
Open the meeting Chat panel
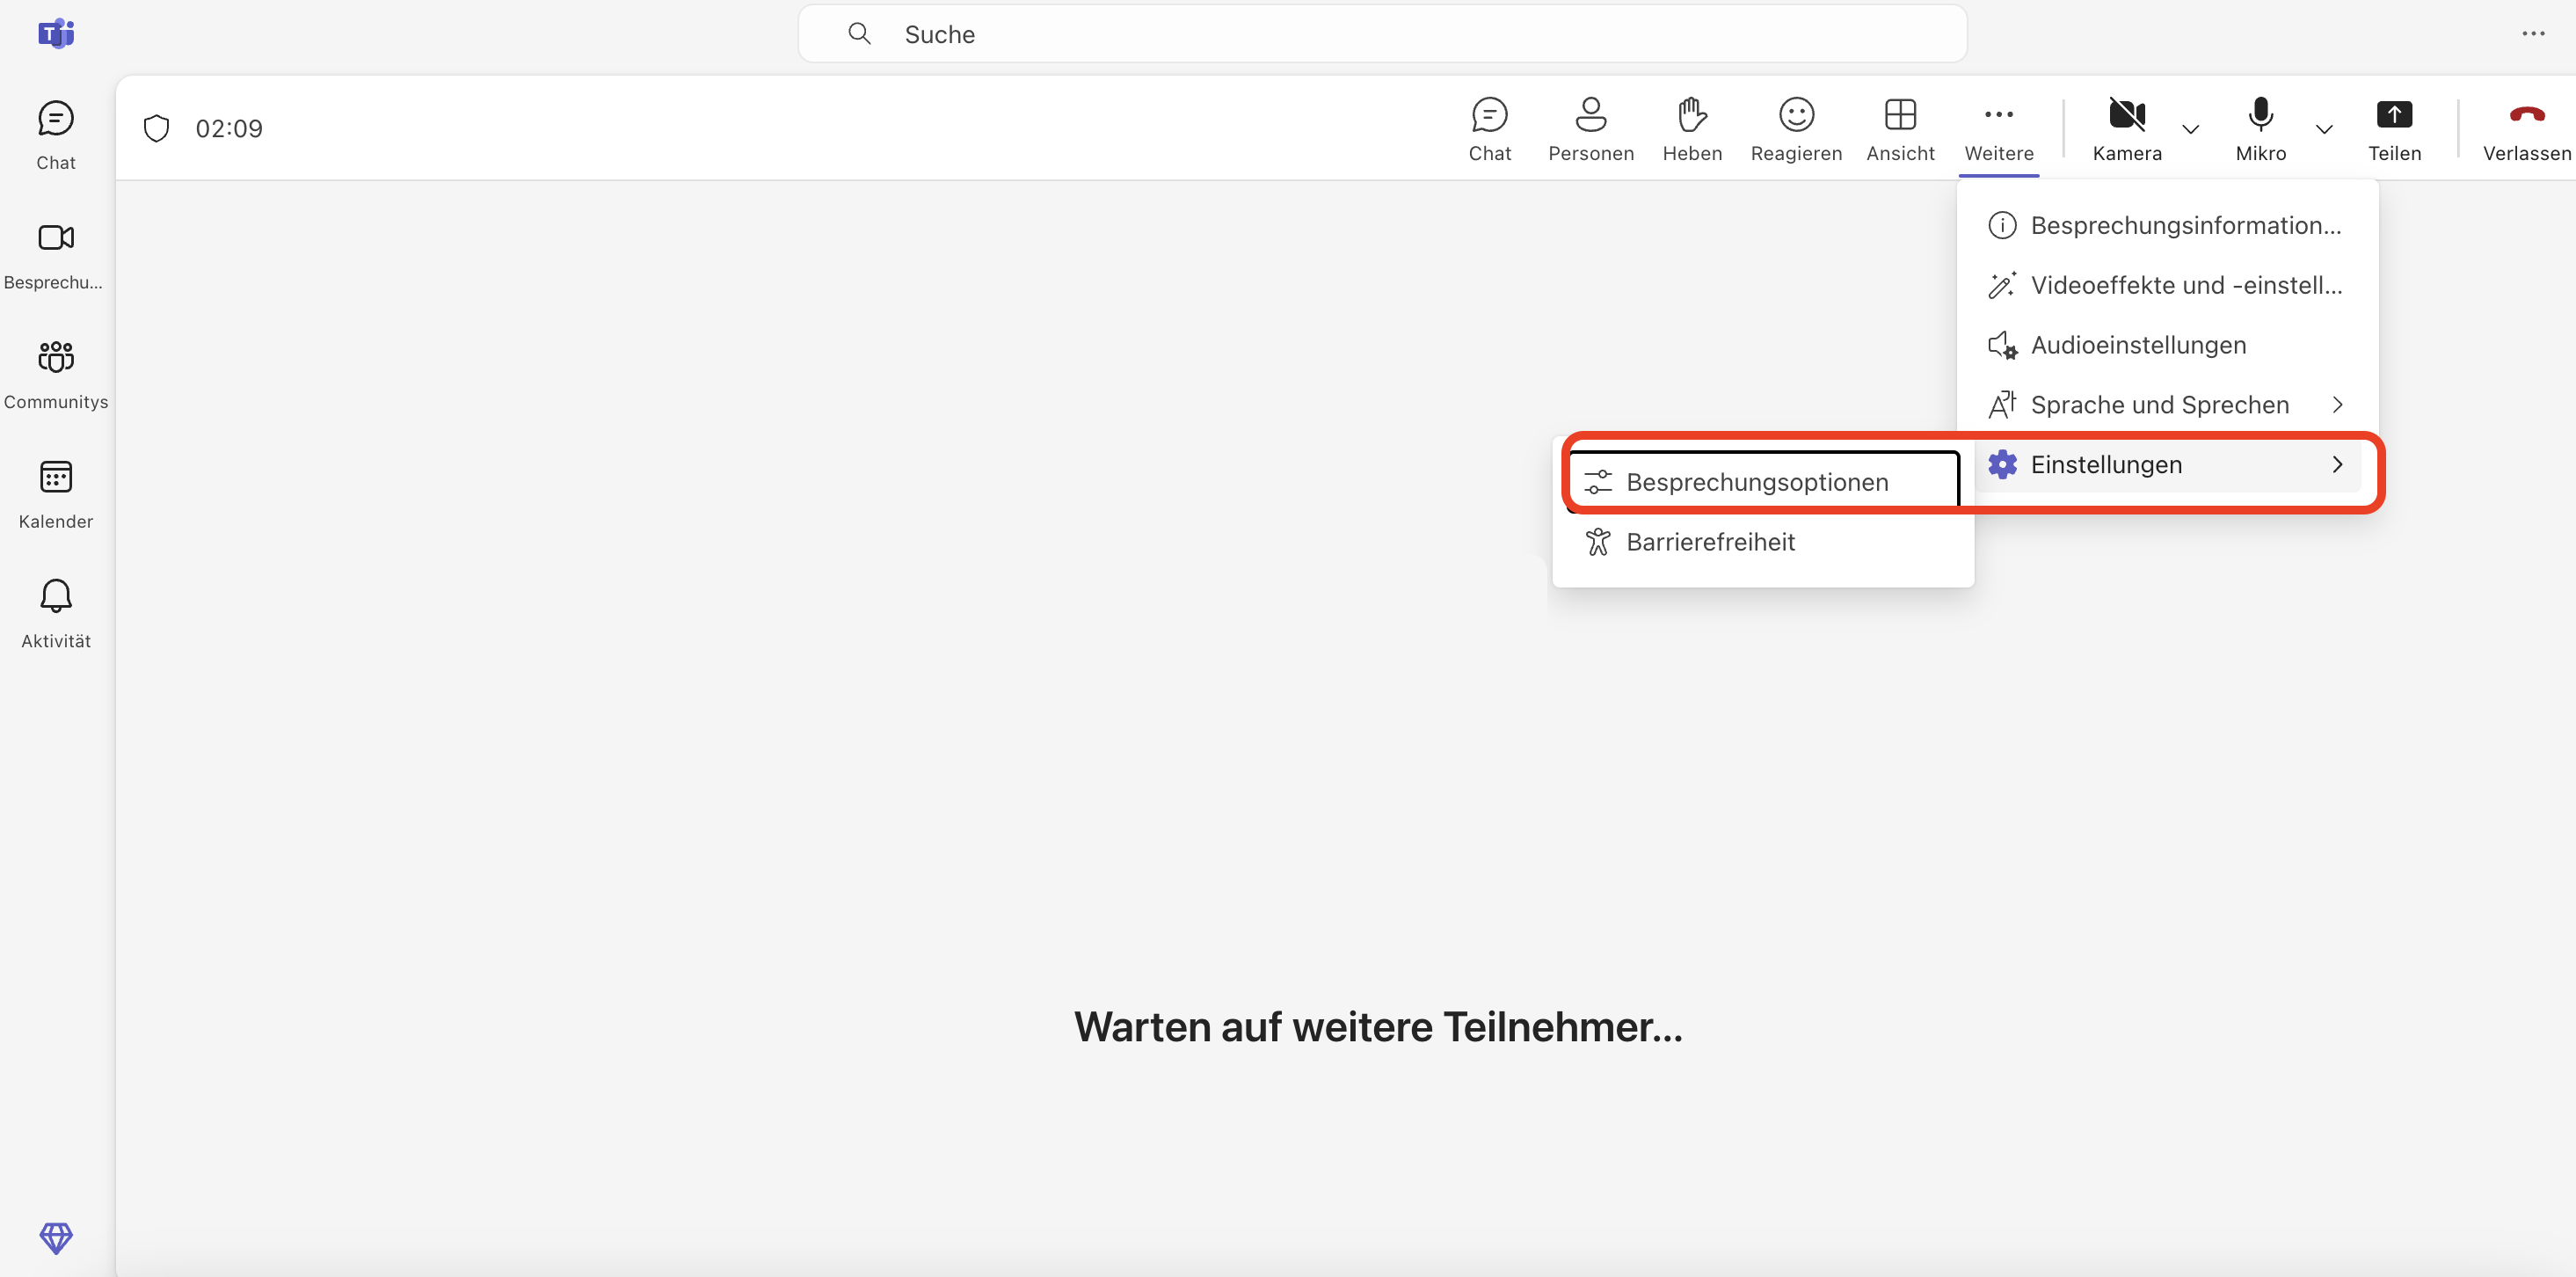point(1489,128)
